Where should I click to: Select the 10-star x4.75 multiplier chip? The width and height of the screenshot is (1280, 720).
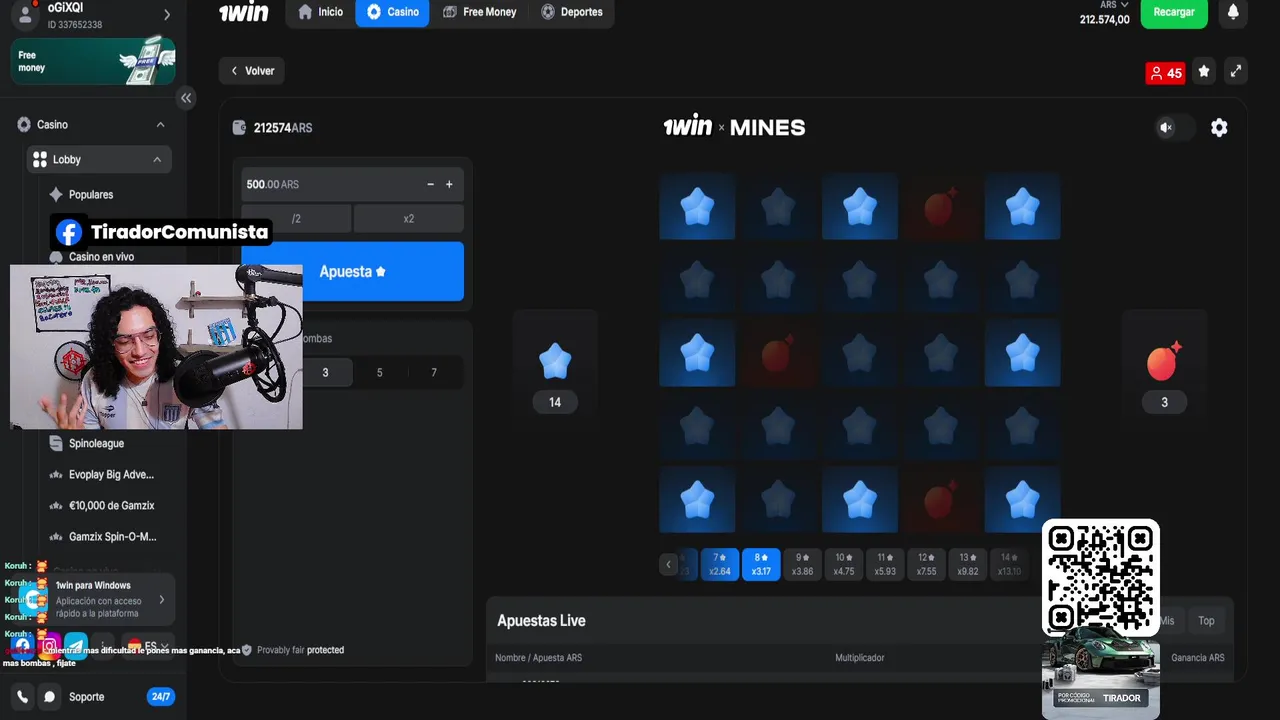844,565
